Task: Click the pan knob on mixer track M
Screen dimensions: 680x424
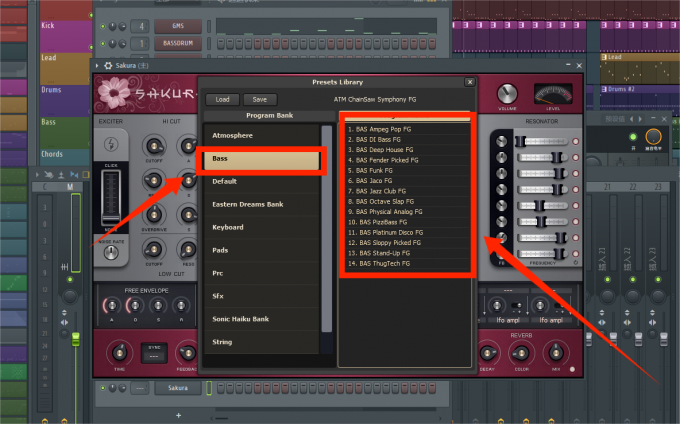Action: (69, 297)
